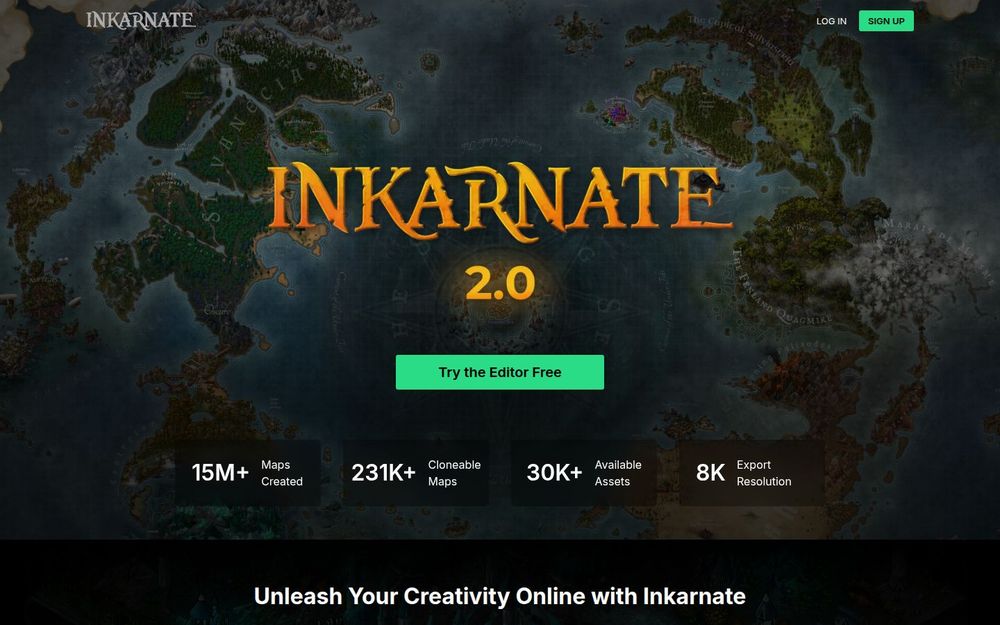Click the purple city island on the map
Screen dimensions: 1000x625
click(x=617, y=113)
